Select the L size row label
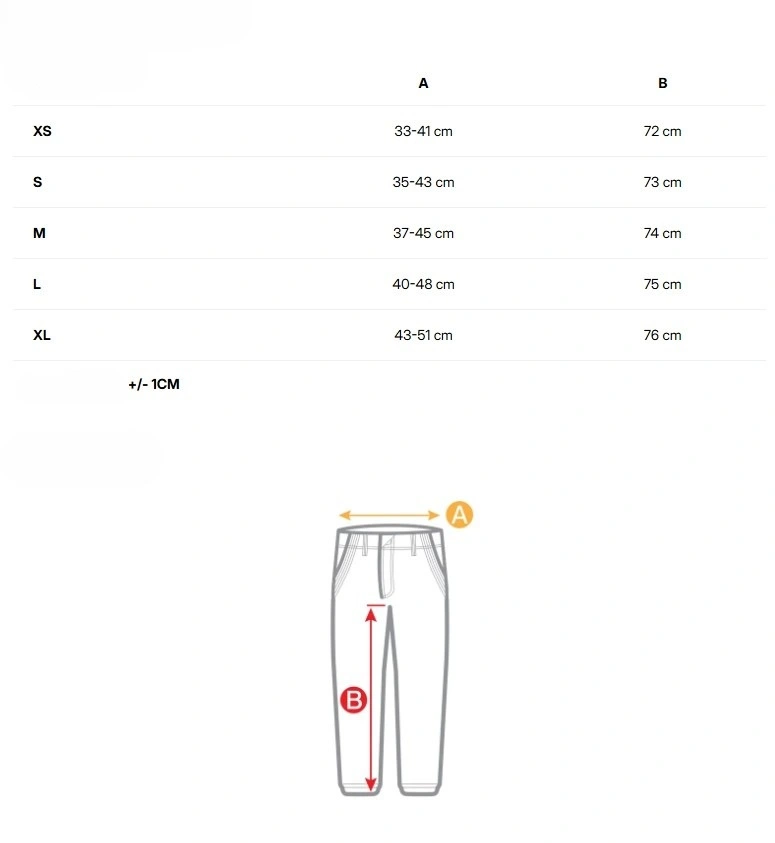The width and height of the screenshot is (775, 843). coord(37,284)
